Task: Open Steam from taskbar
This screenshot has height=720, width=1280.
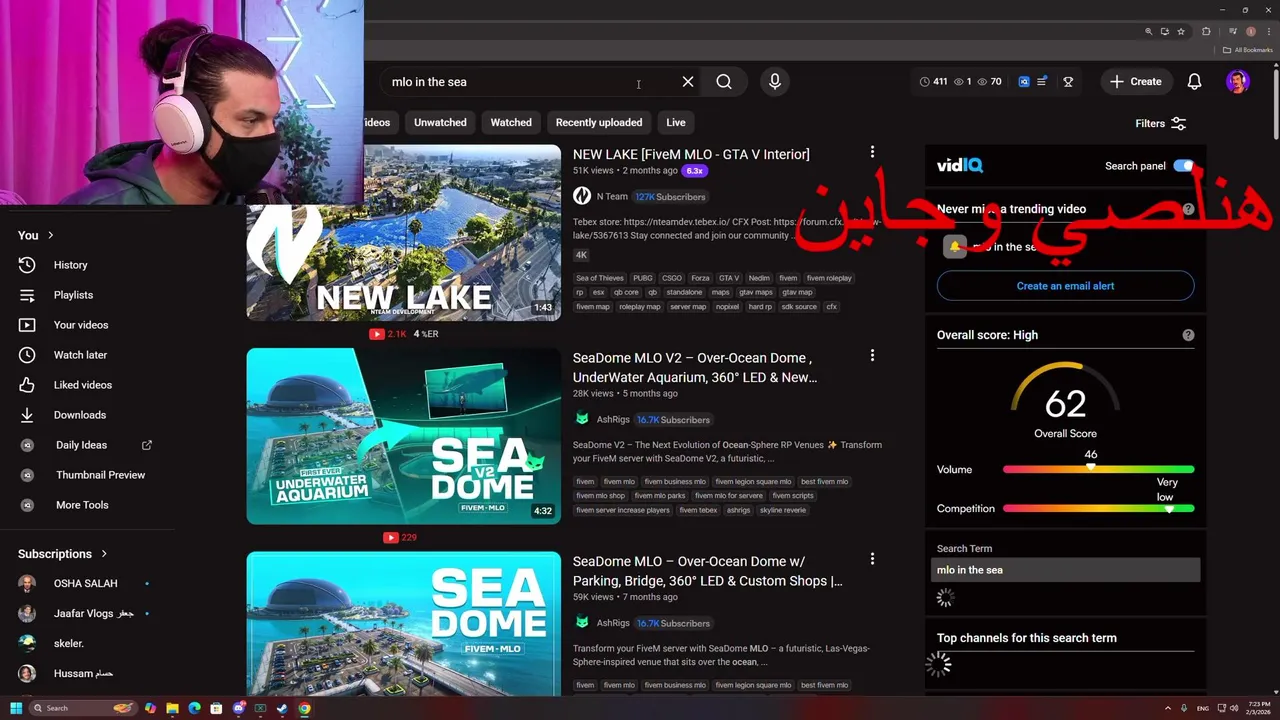Action: 282,708
